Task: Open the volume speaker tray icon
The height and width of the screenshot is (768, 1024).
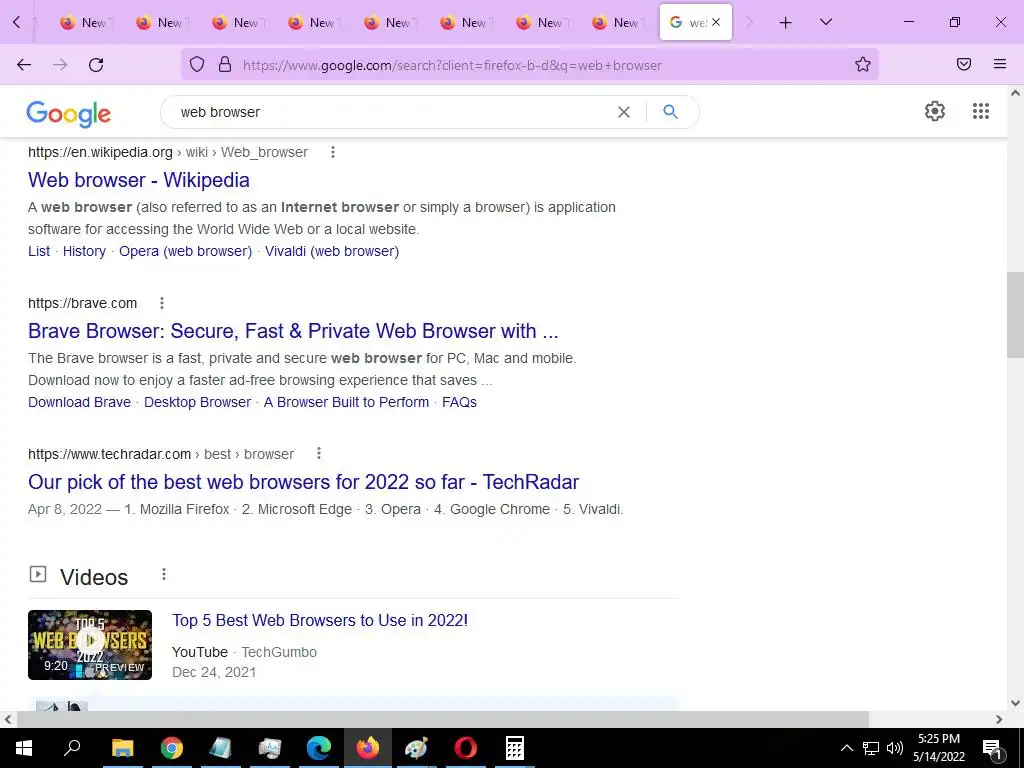Action: click(895, 748)
